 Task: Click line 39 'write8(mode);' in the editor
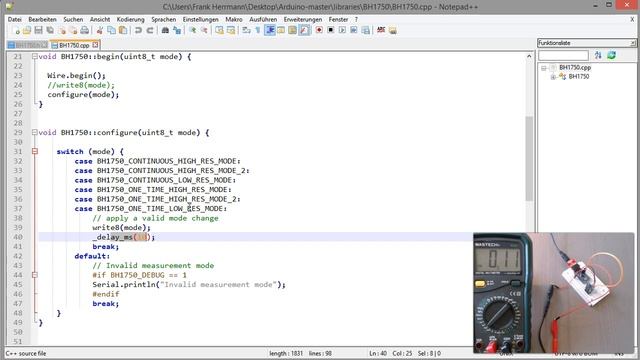tap(121, 228)
